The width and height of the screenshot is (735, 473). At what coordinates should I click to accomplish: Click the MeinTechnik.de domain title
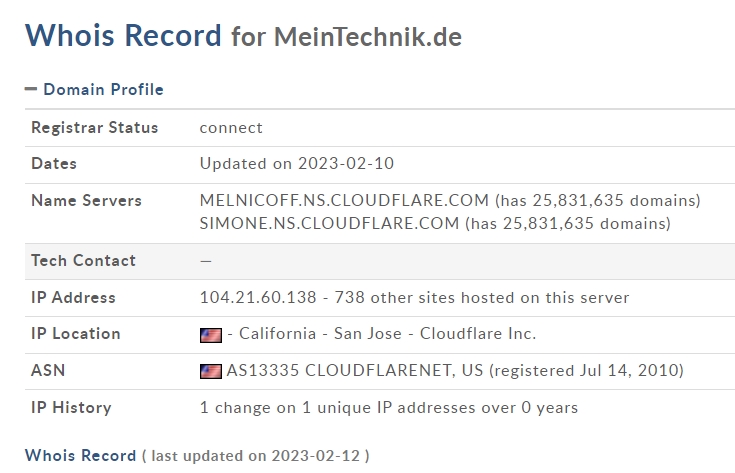pyautogui.click(x=368, y=37)
